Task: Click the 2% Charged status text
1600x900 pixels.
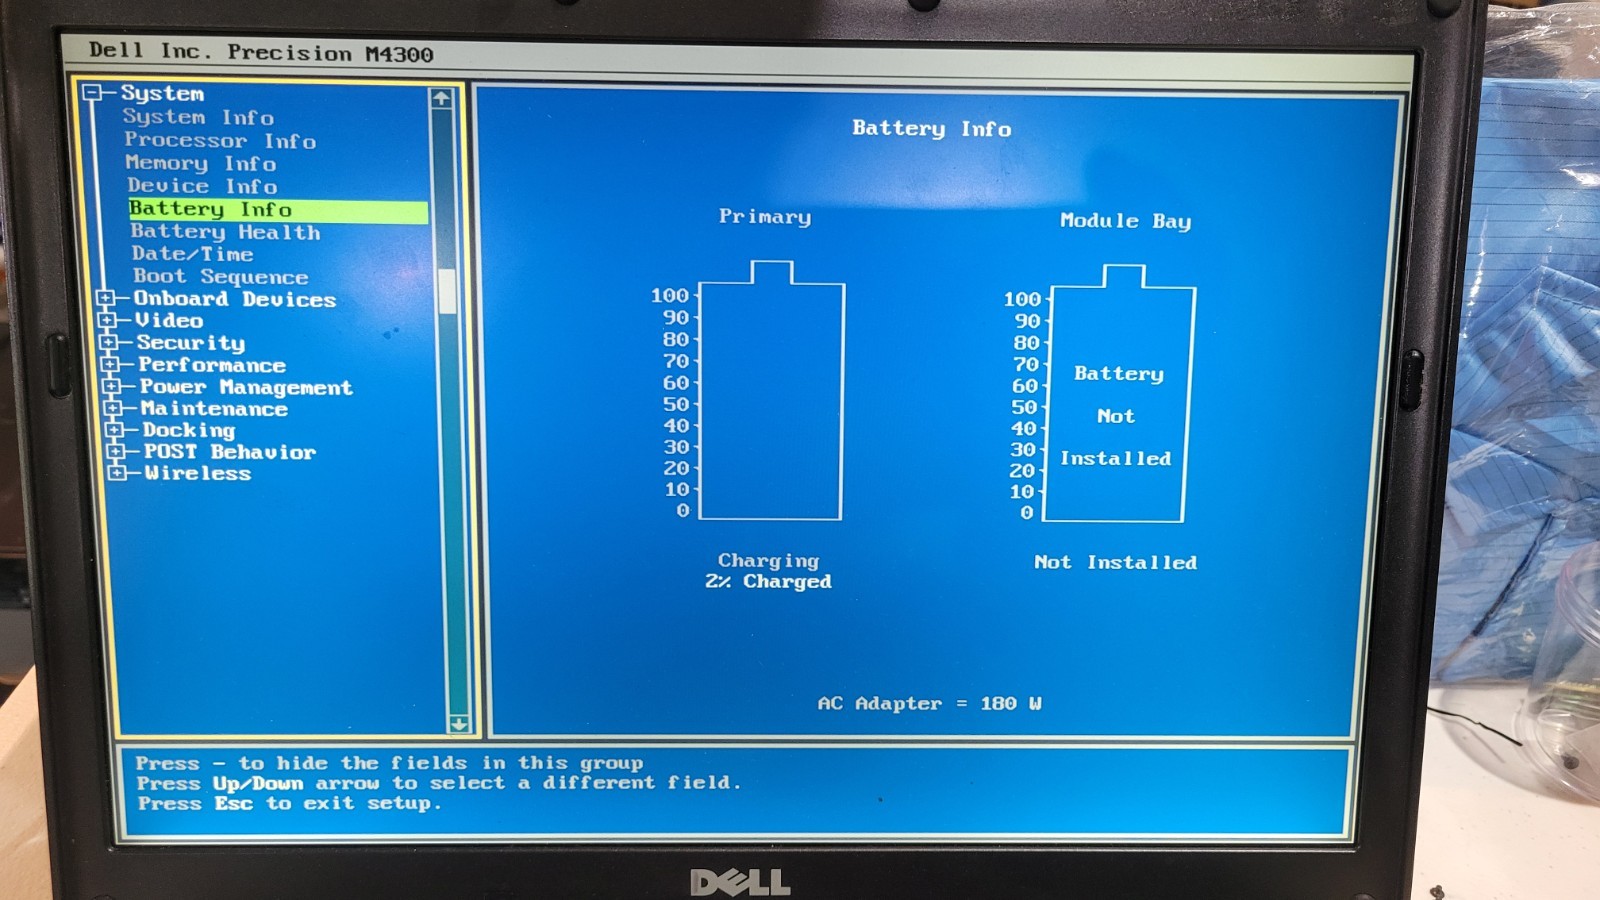Action: pos(768,582)
